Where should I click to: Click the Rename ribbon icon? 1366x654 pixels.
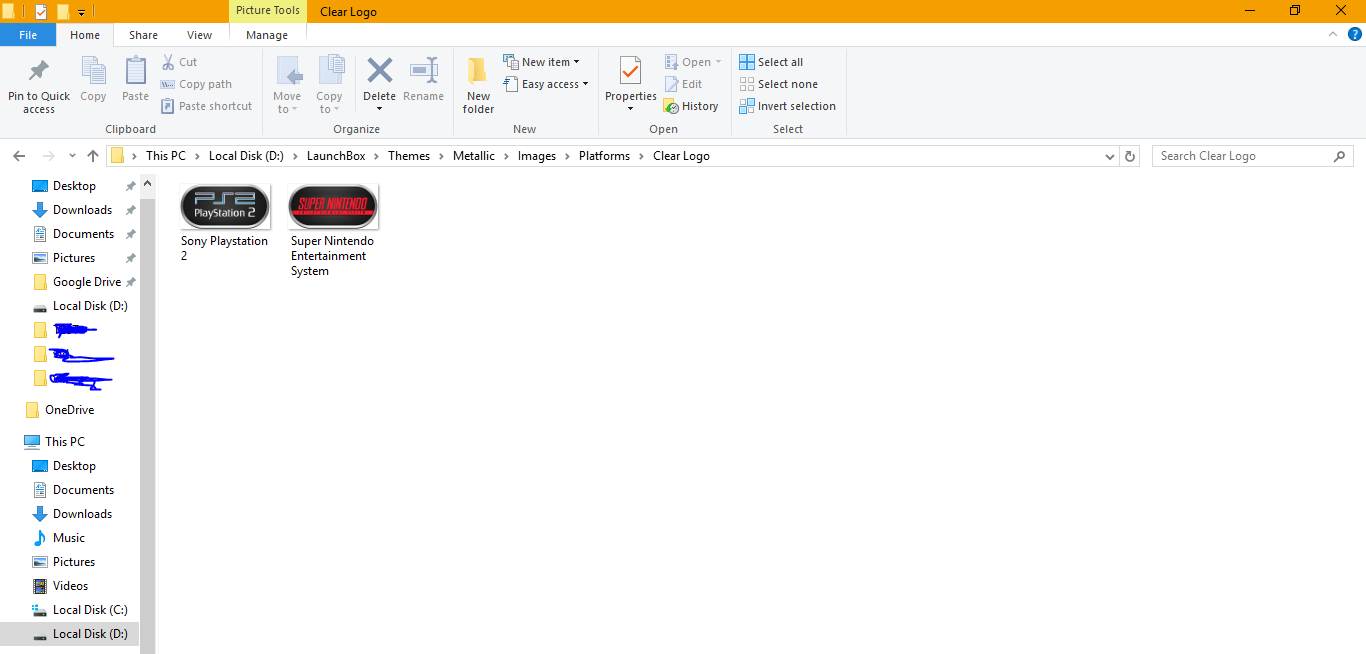pos(424,71)
